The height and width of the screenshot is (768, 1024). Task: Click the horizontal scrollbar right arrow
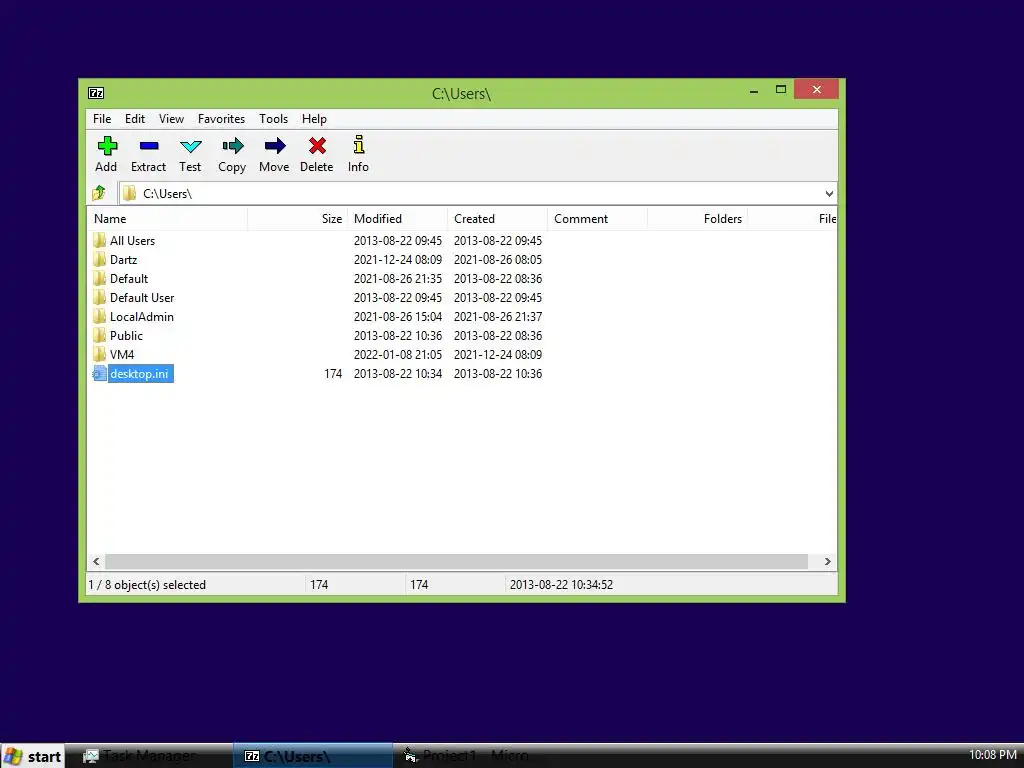point(827,562)
